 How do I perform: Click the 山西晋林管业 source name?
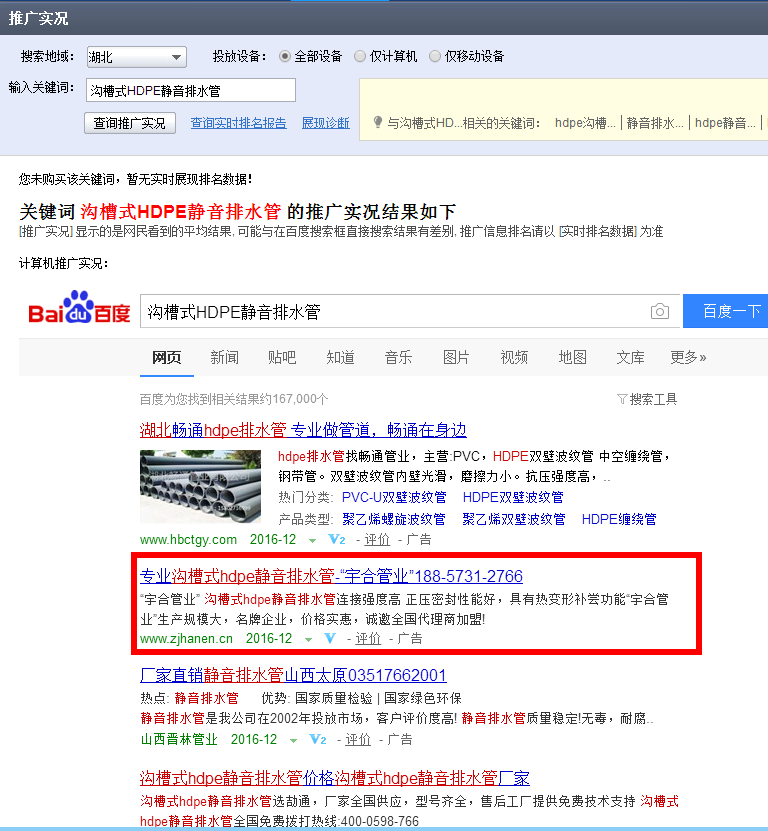[179, 739]
